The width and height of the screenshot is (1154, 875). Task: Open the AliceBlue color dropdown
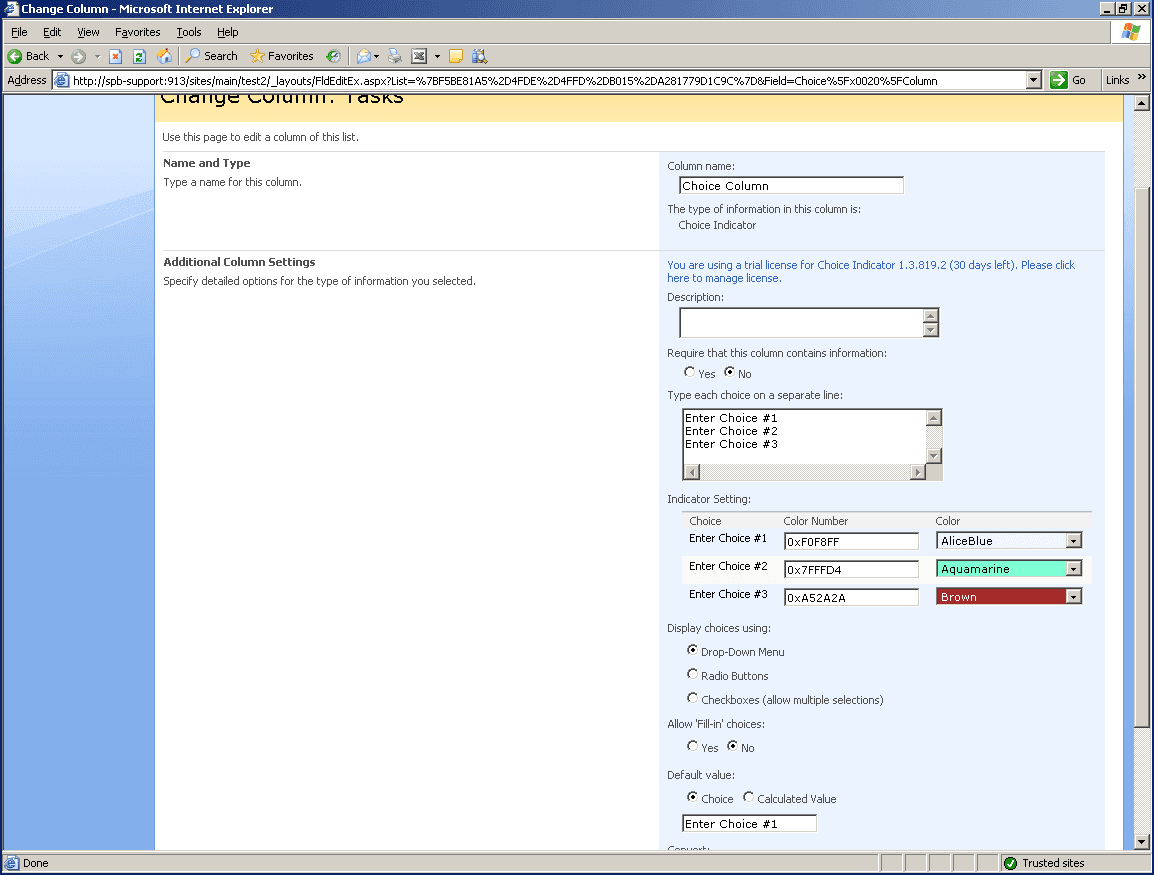point(1074,541)
